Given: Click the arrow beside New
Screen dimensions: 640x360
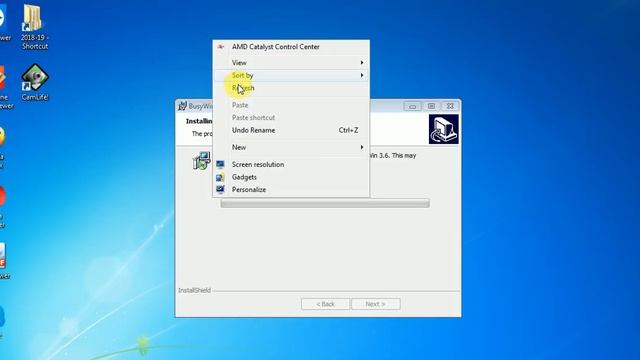Looking at the screenshot, I should (x=362, y=147).
